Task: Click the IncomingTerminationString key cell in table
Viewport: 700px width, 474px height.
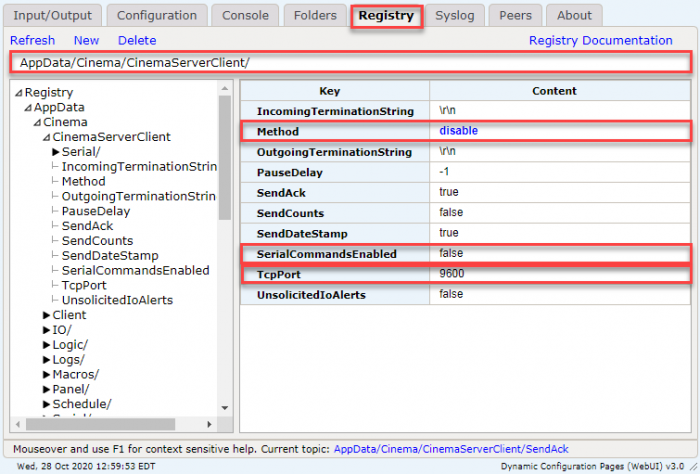Action: tap(335, 111)
